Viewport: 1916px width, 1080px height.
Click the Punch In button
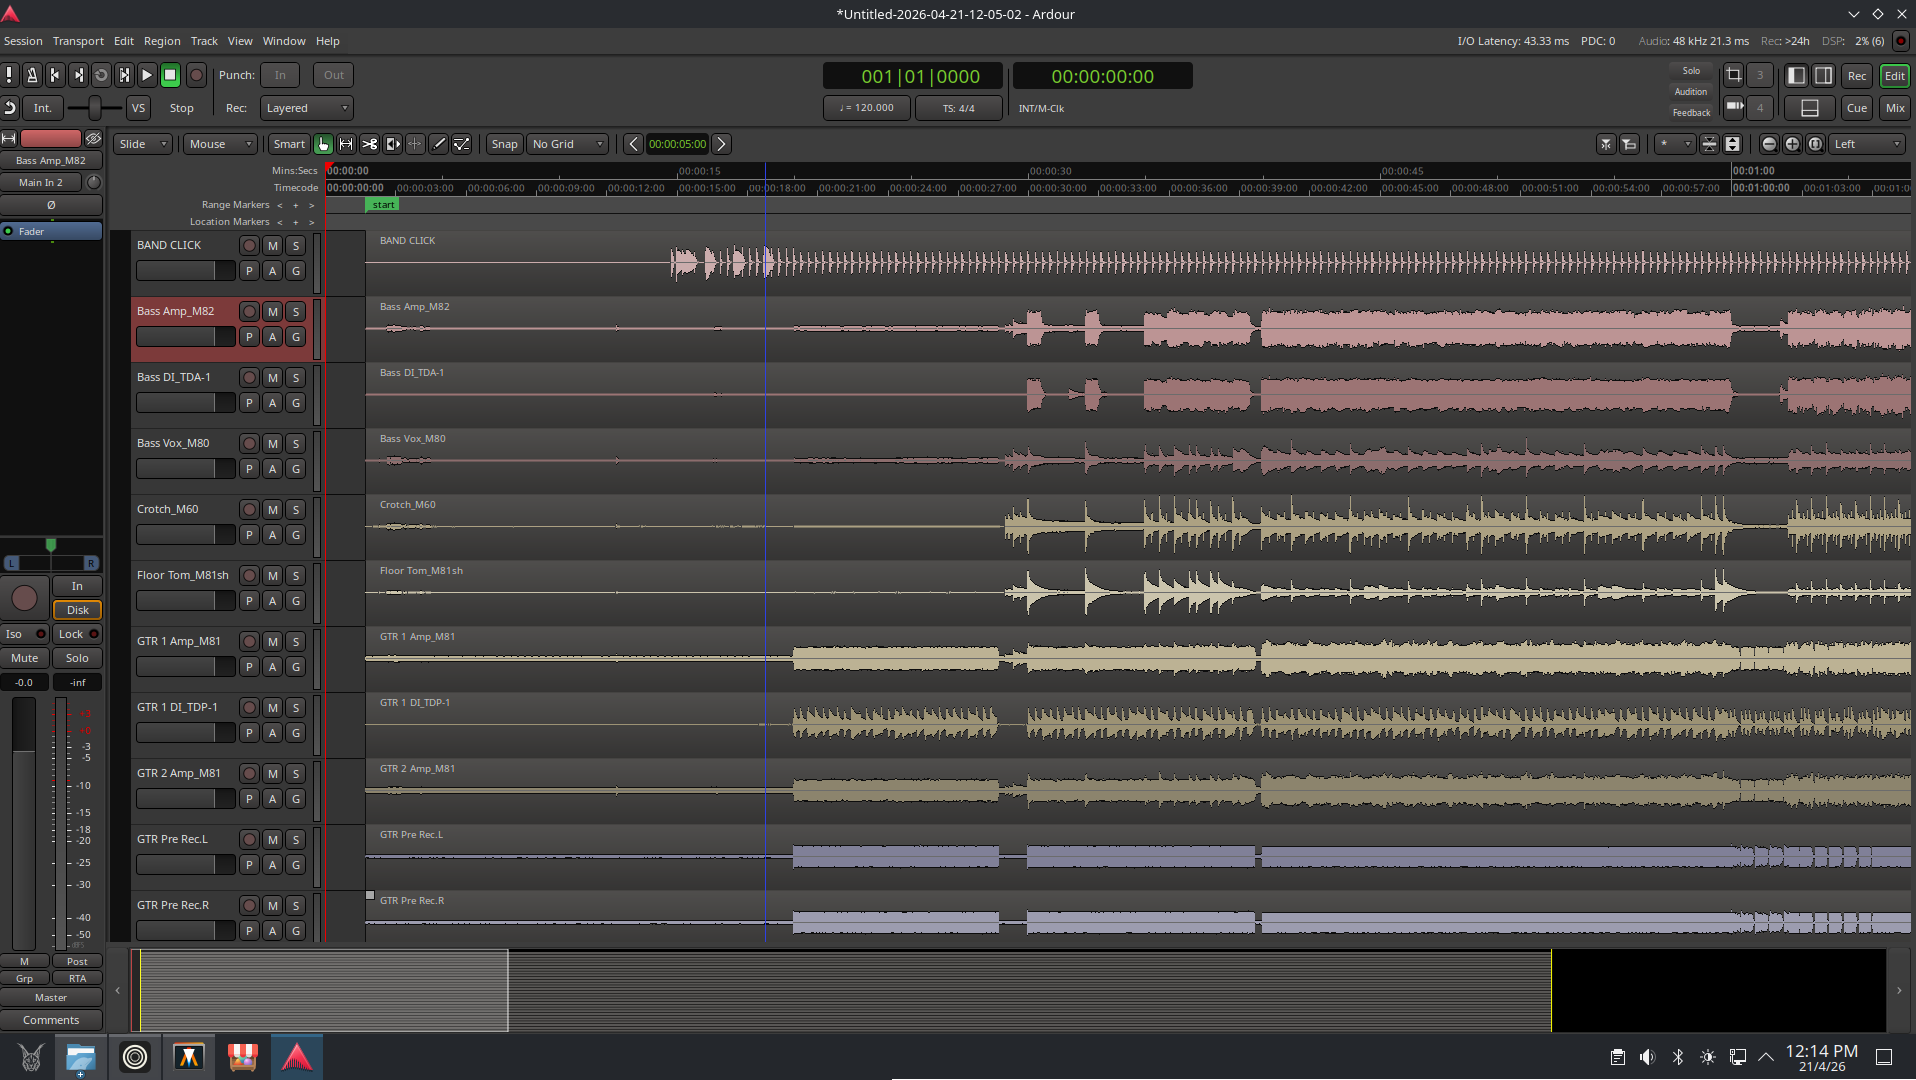tap(280, 75)
